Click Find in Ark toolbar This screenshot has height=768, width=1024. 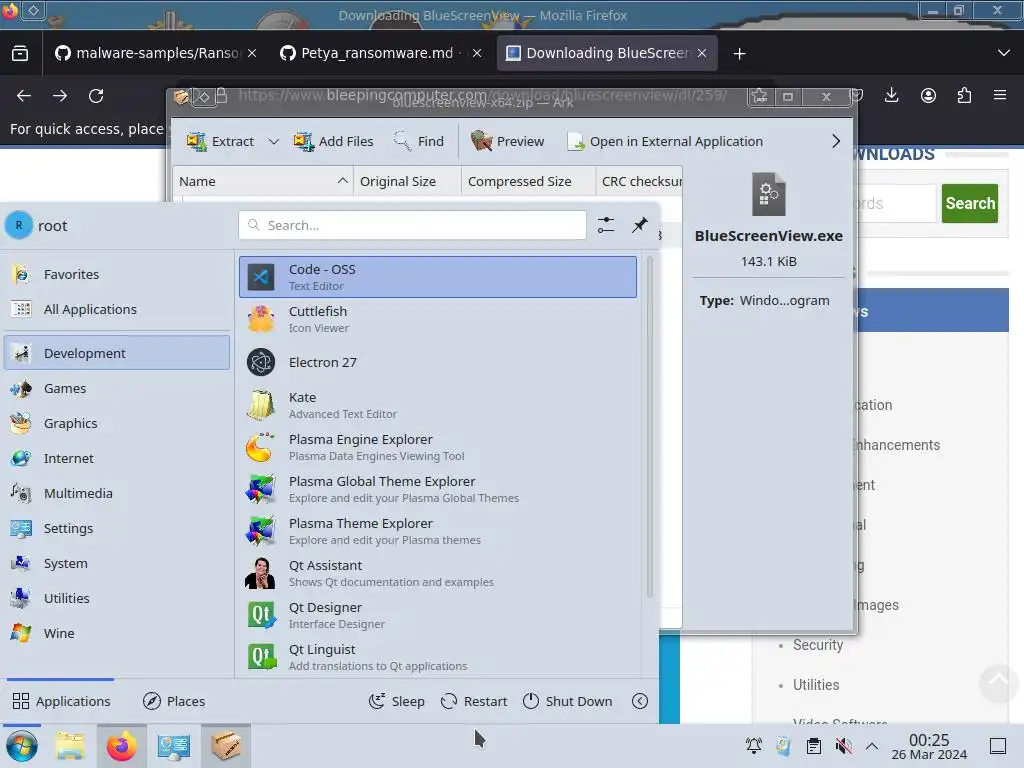tap(419, 142)
